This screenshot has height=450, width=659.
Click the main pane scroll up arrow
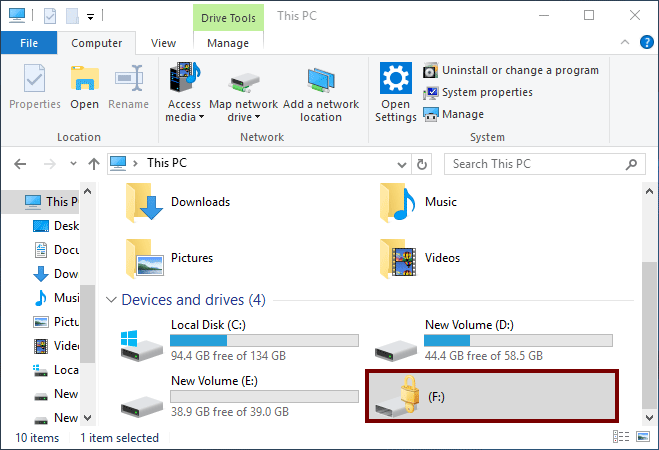point(649,192)
